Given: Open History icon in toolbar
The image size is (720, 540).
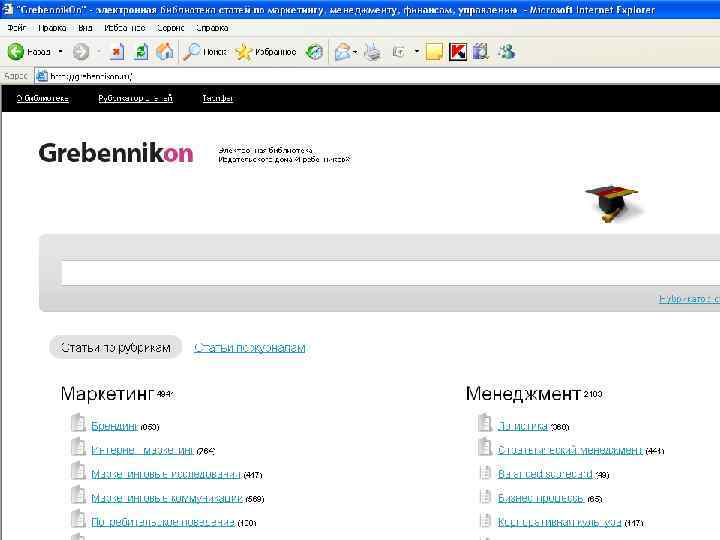Looking at the screenshot, I should click(315, 52).
